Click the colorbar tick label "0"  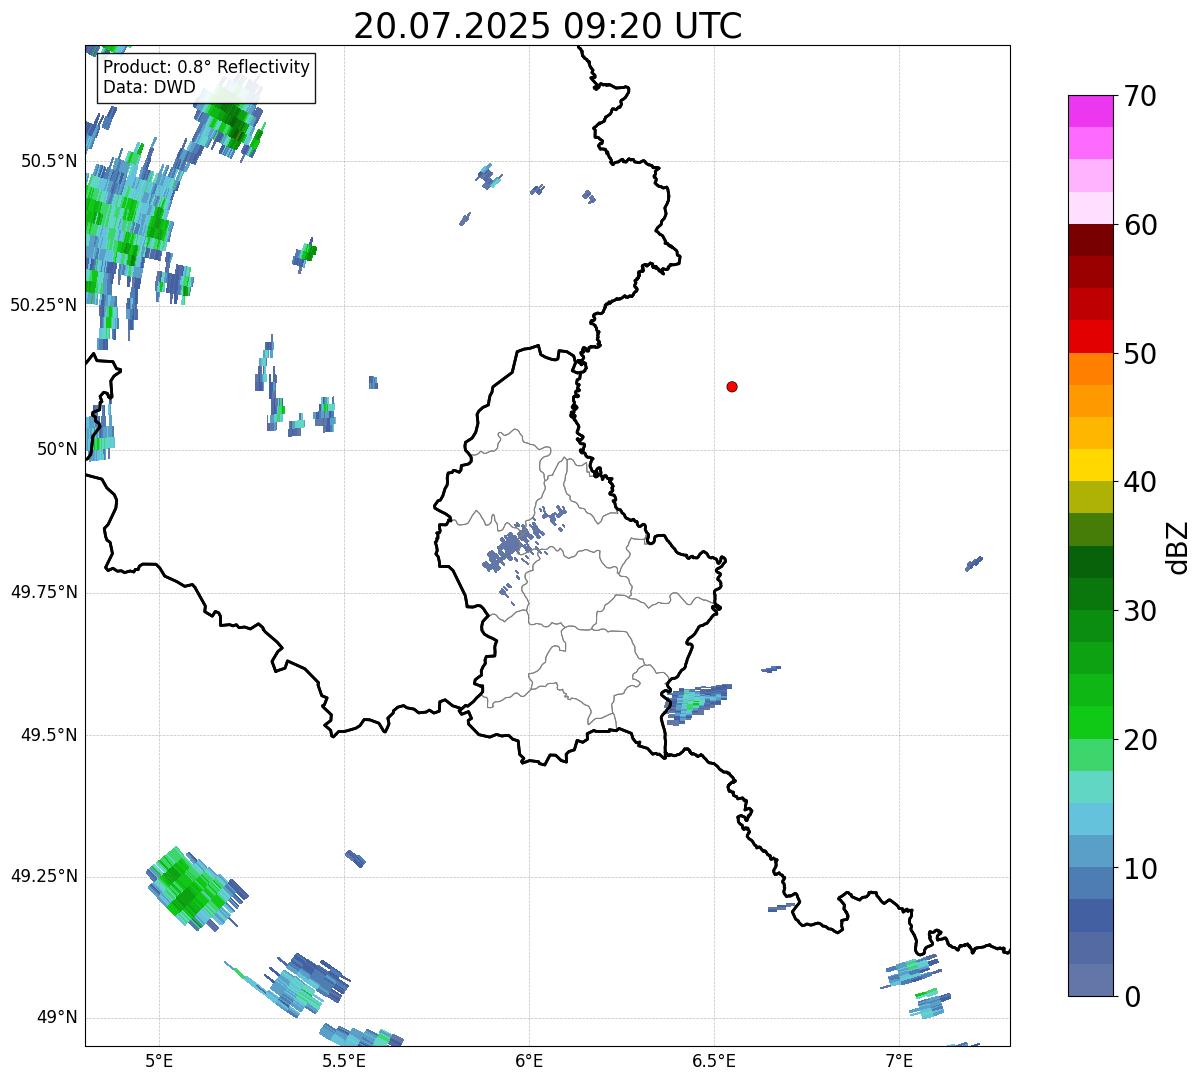coord(1132,997)
